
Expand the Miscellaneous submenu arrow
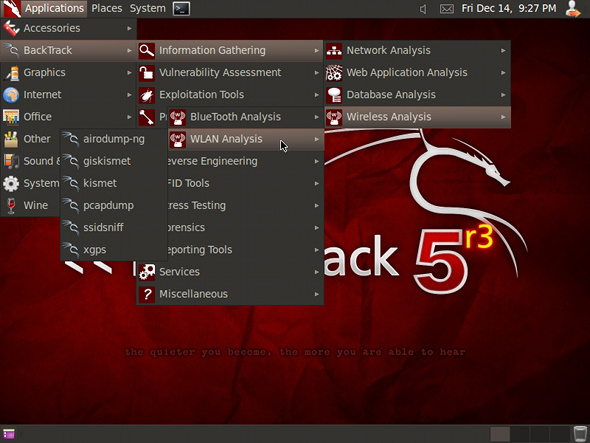pyautogui.click(x=316, y=294)
